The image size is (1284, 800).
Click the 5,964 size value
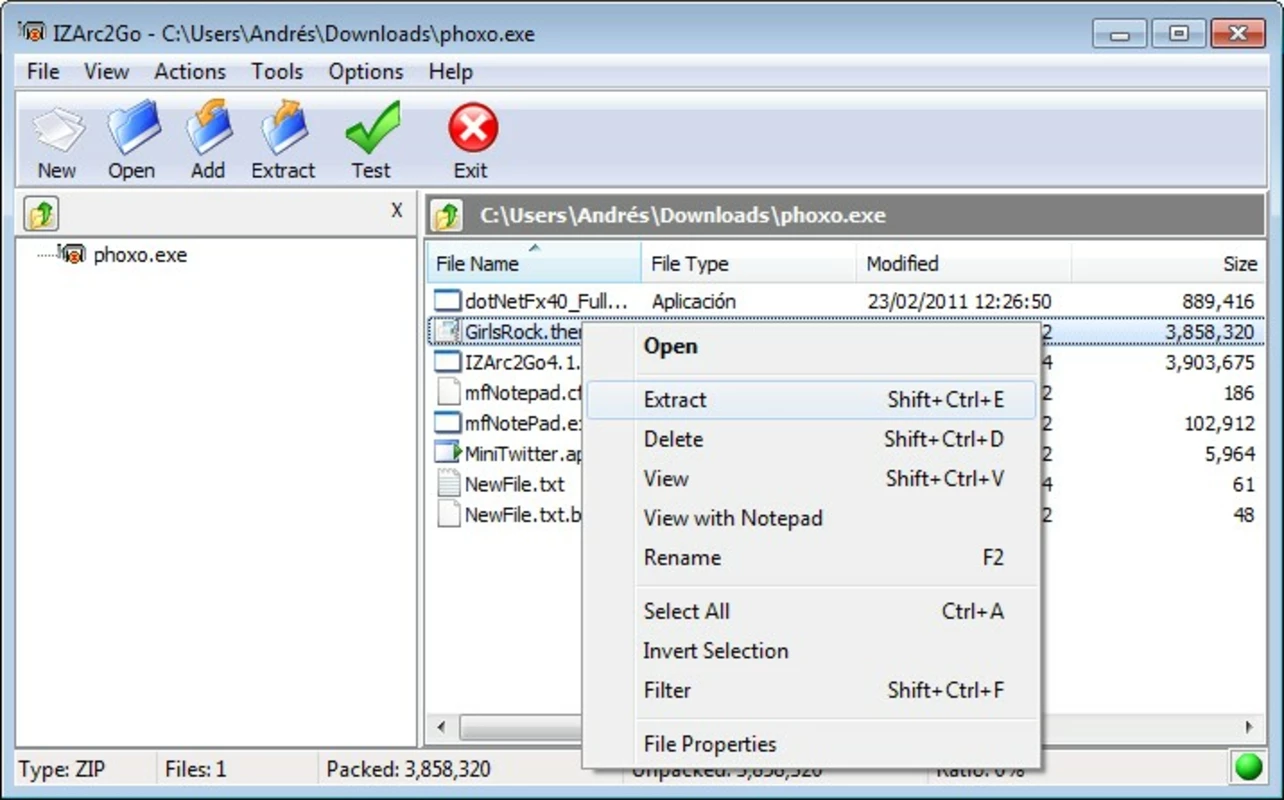click(1230, 454)
